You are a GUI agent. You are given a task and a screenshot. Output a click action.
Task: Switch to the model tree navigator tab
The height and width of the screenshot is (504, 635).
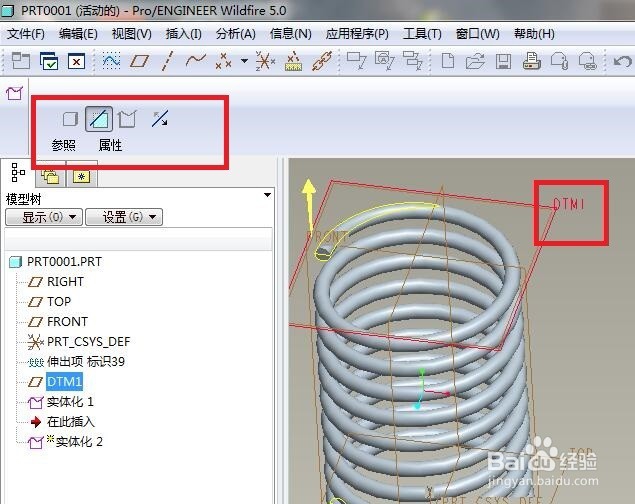(x=17, y=173)
